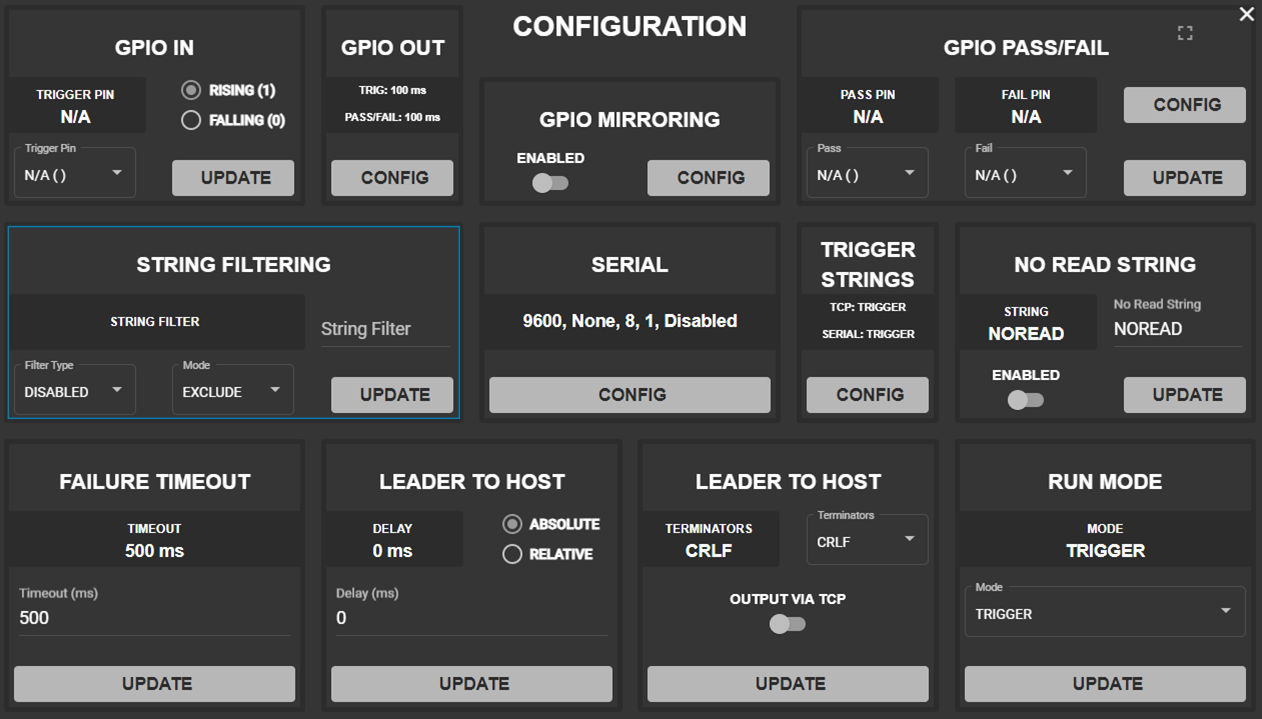The height and width of the screenshot is (719, 1262).
Task: Toggle No Read String enabled switch
Action: (x=1025, y=400)
